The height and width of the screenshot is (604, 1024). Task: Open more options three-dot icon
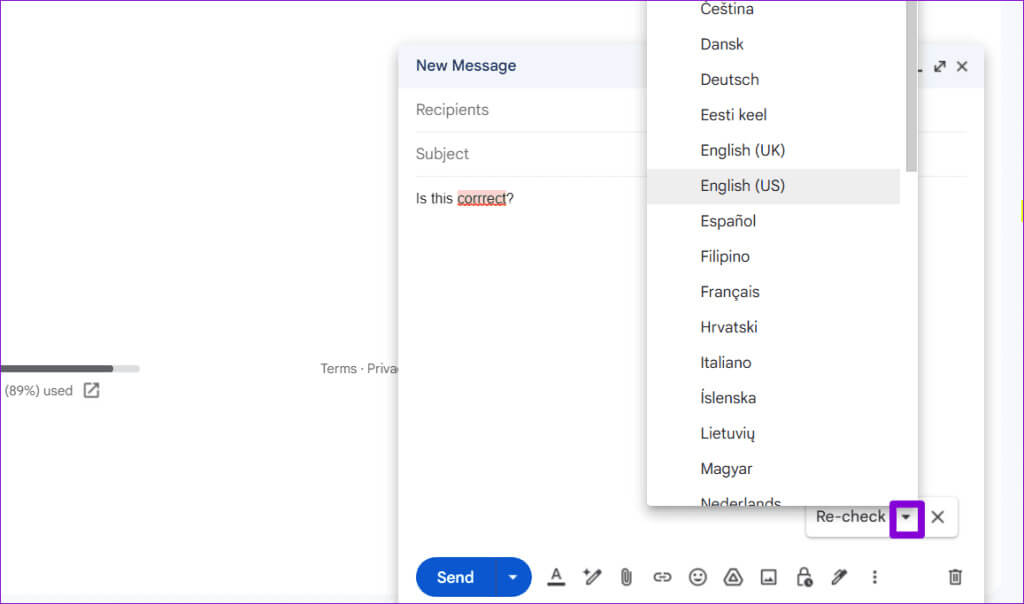click(874, 577)
